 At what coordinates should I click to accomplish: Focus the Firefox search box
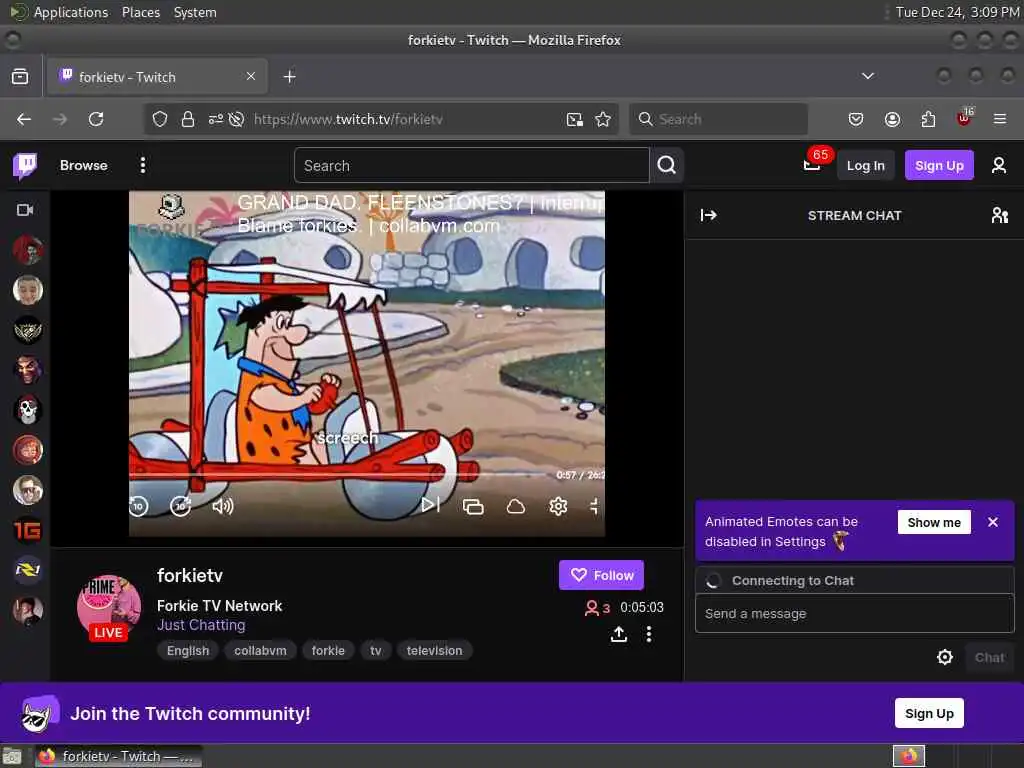[x=718, y=119]
